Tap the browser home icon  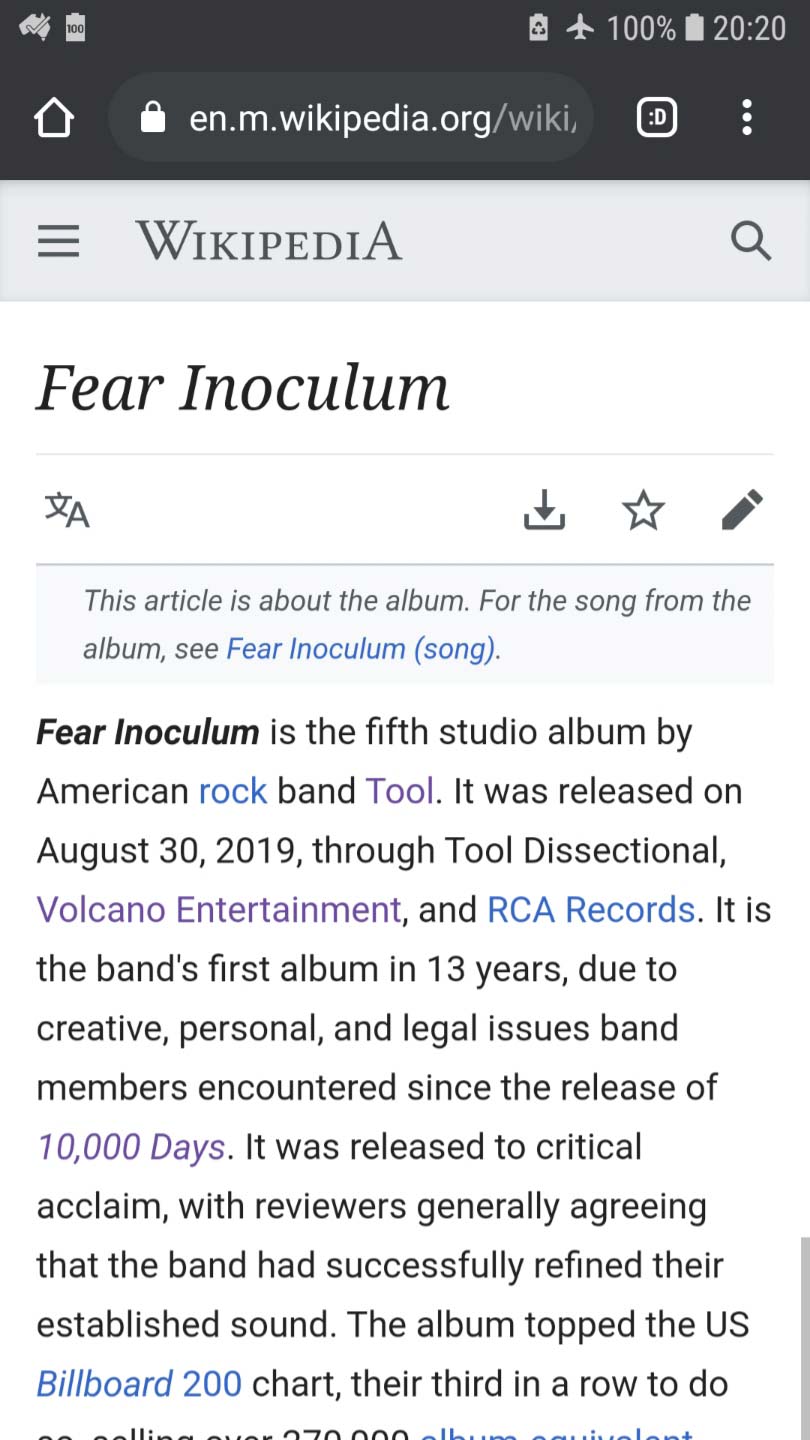(x=54, y=119)
